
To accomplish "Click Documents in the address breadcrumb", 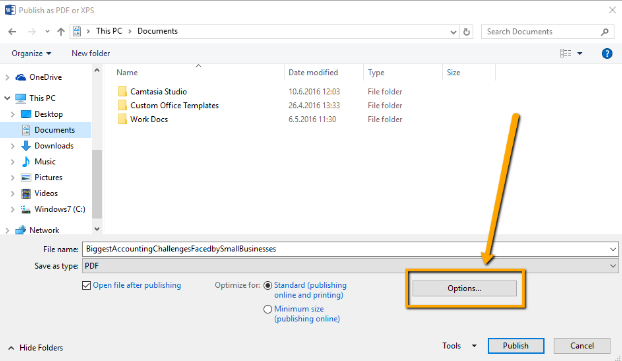I will 157,31.
